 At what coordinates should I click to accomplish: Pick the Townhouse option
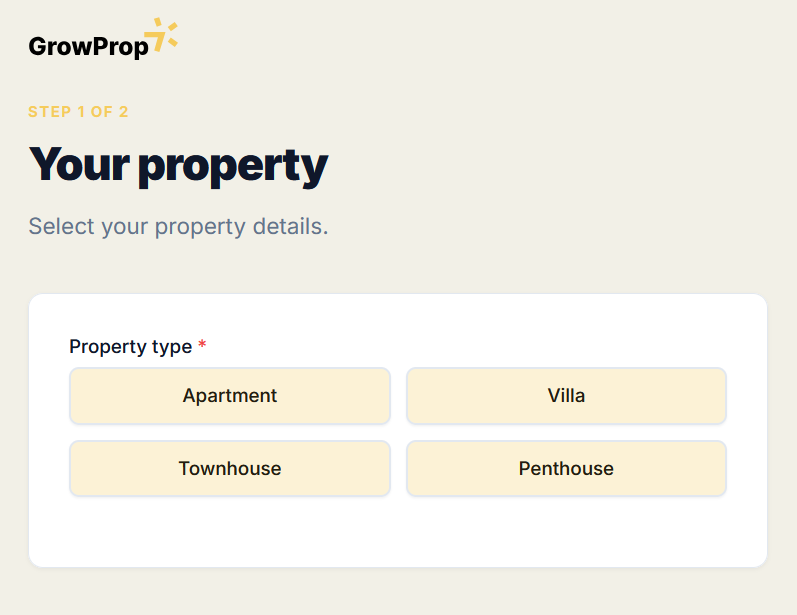pos(230,469)
